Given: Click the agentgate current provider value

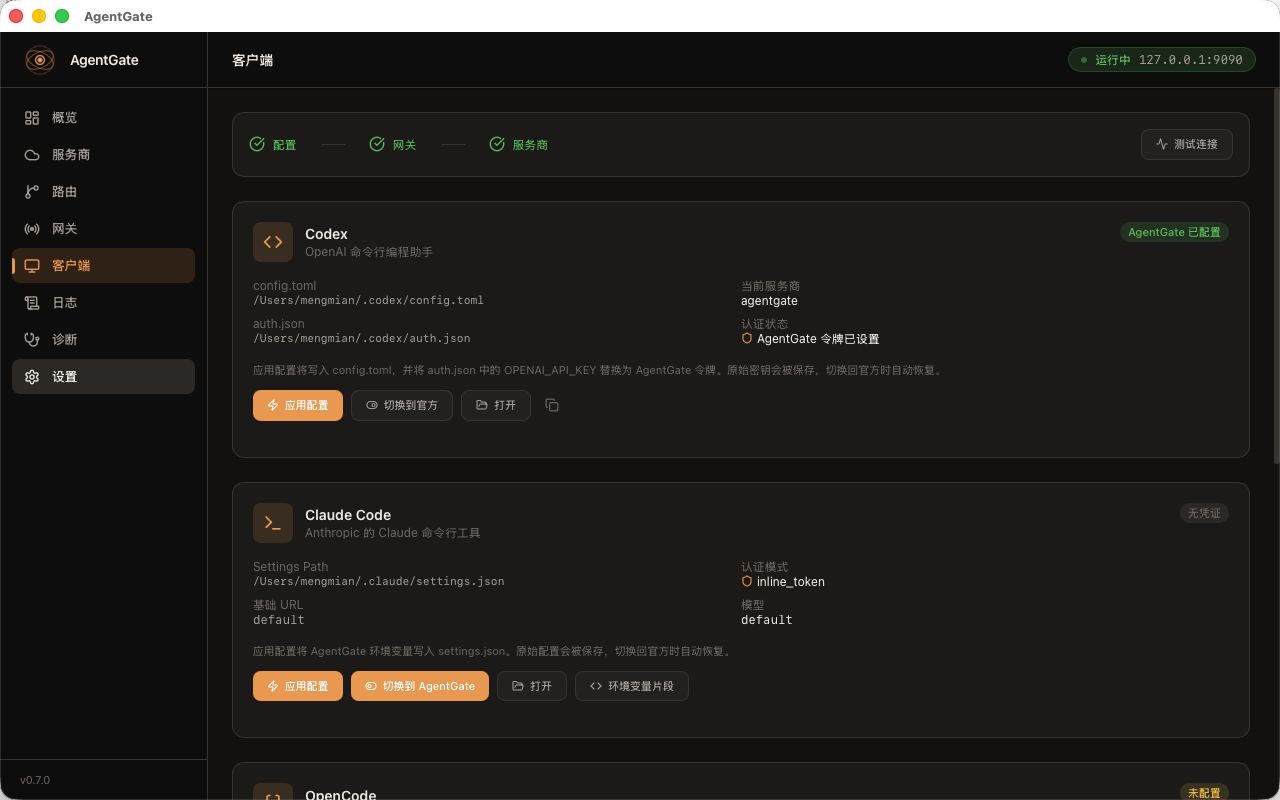Looking at the screenshot, I should [769, 300].
